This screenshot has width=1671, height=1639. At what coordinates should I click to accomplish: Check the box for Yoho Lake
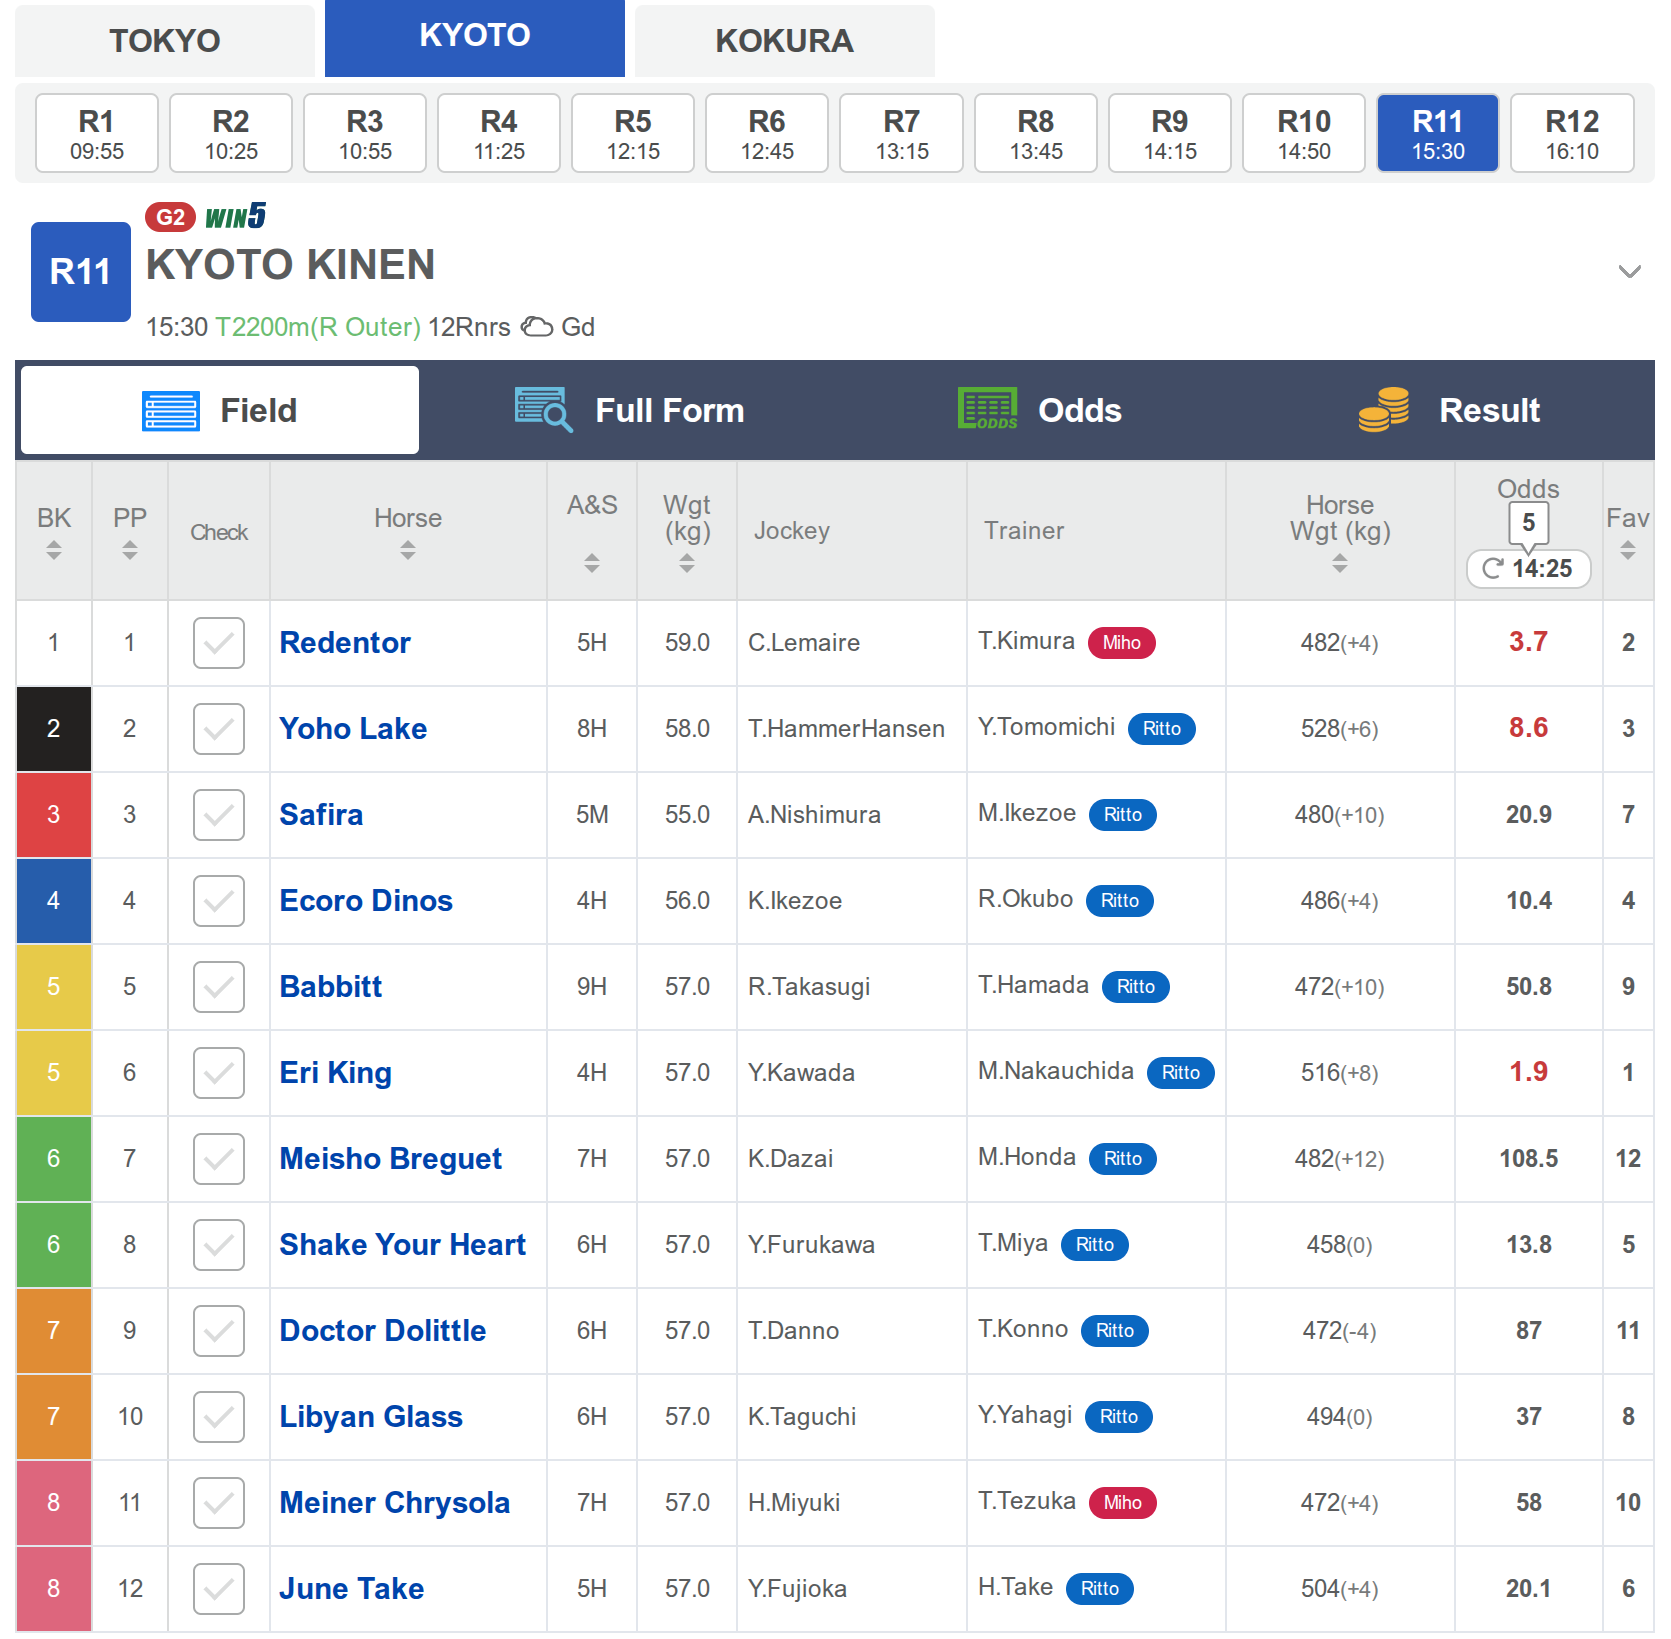219,729
